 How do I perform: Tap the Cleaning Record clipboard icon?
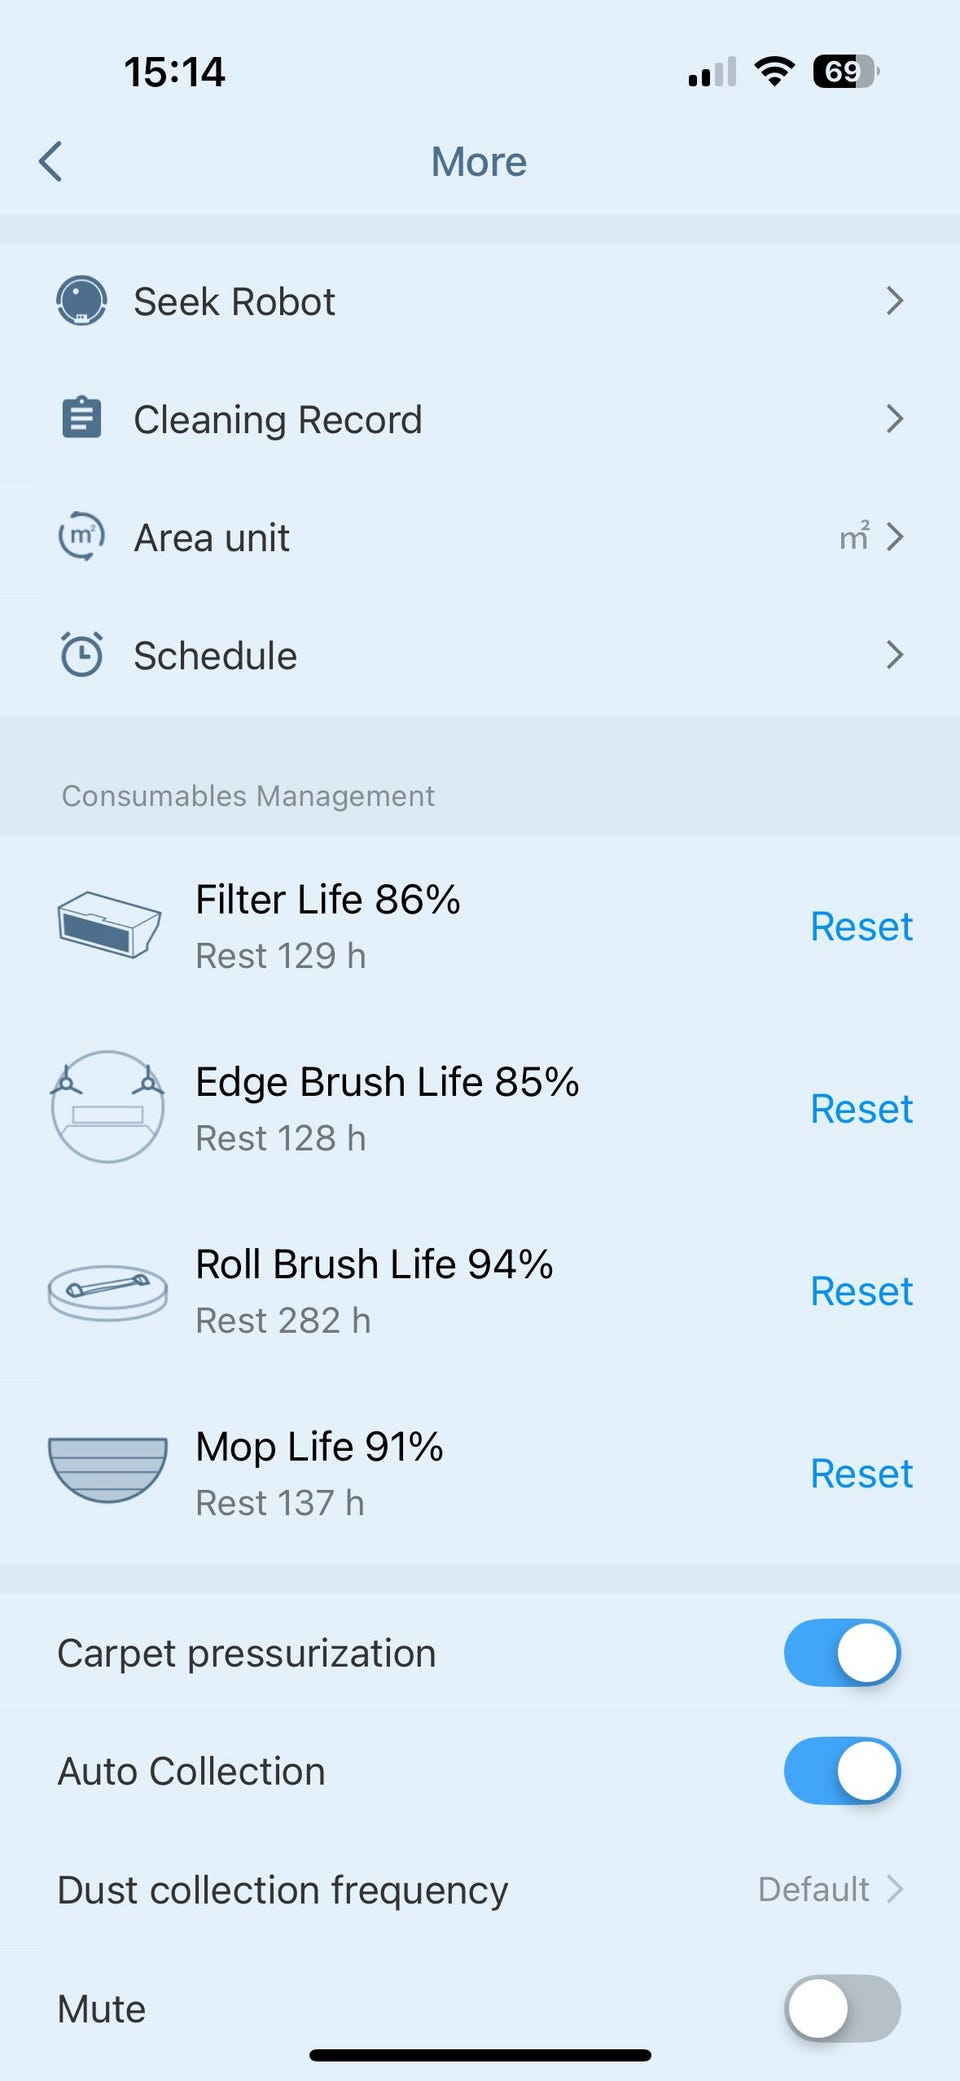click(81, 418)
